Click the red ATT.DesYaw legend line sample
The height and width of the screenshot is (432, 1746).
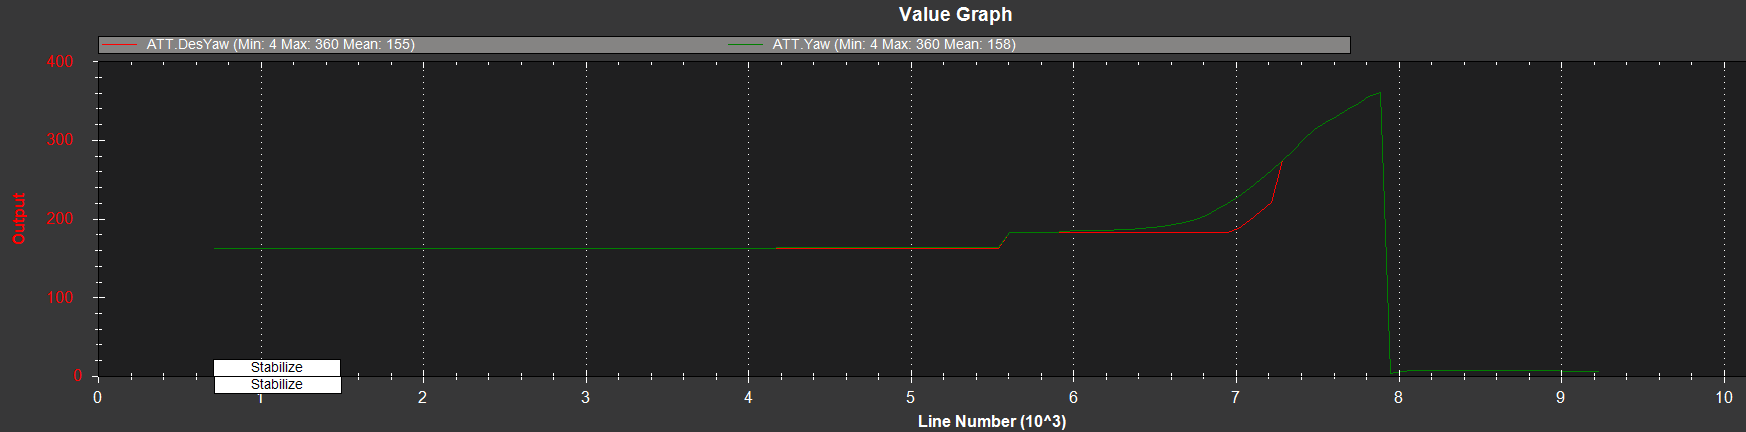pos(120,45)
